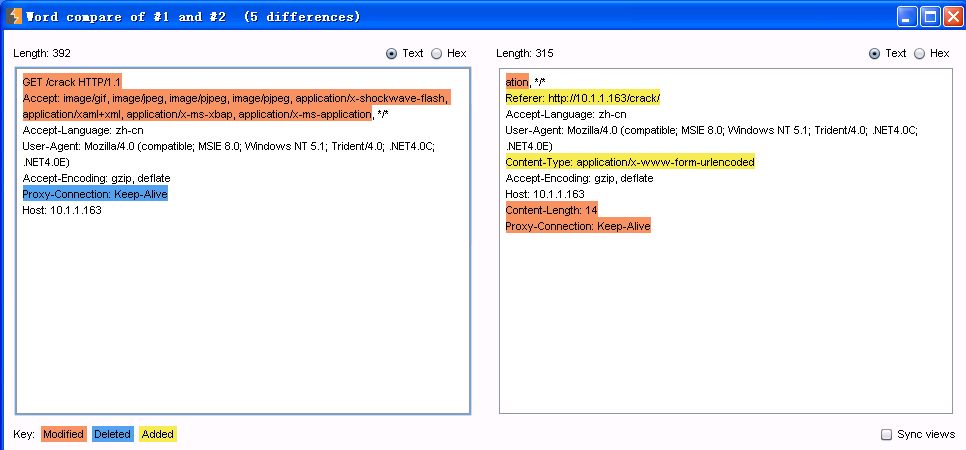Screen dimensions: 966x450
Task: Minimize the Word compare window
Action: point(907,17)
